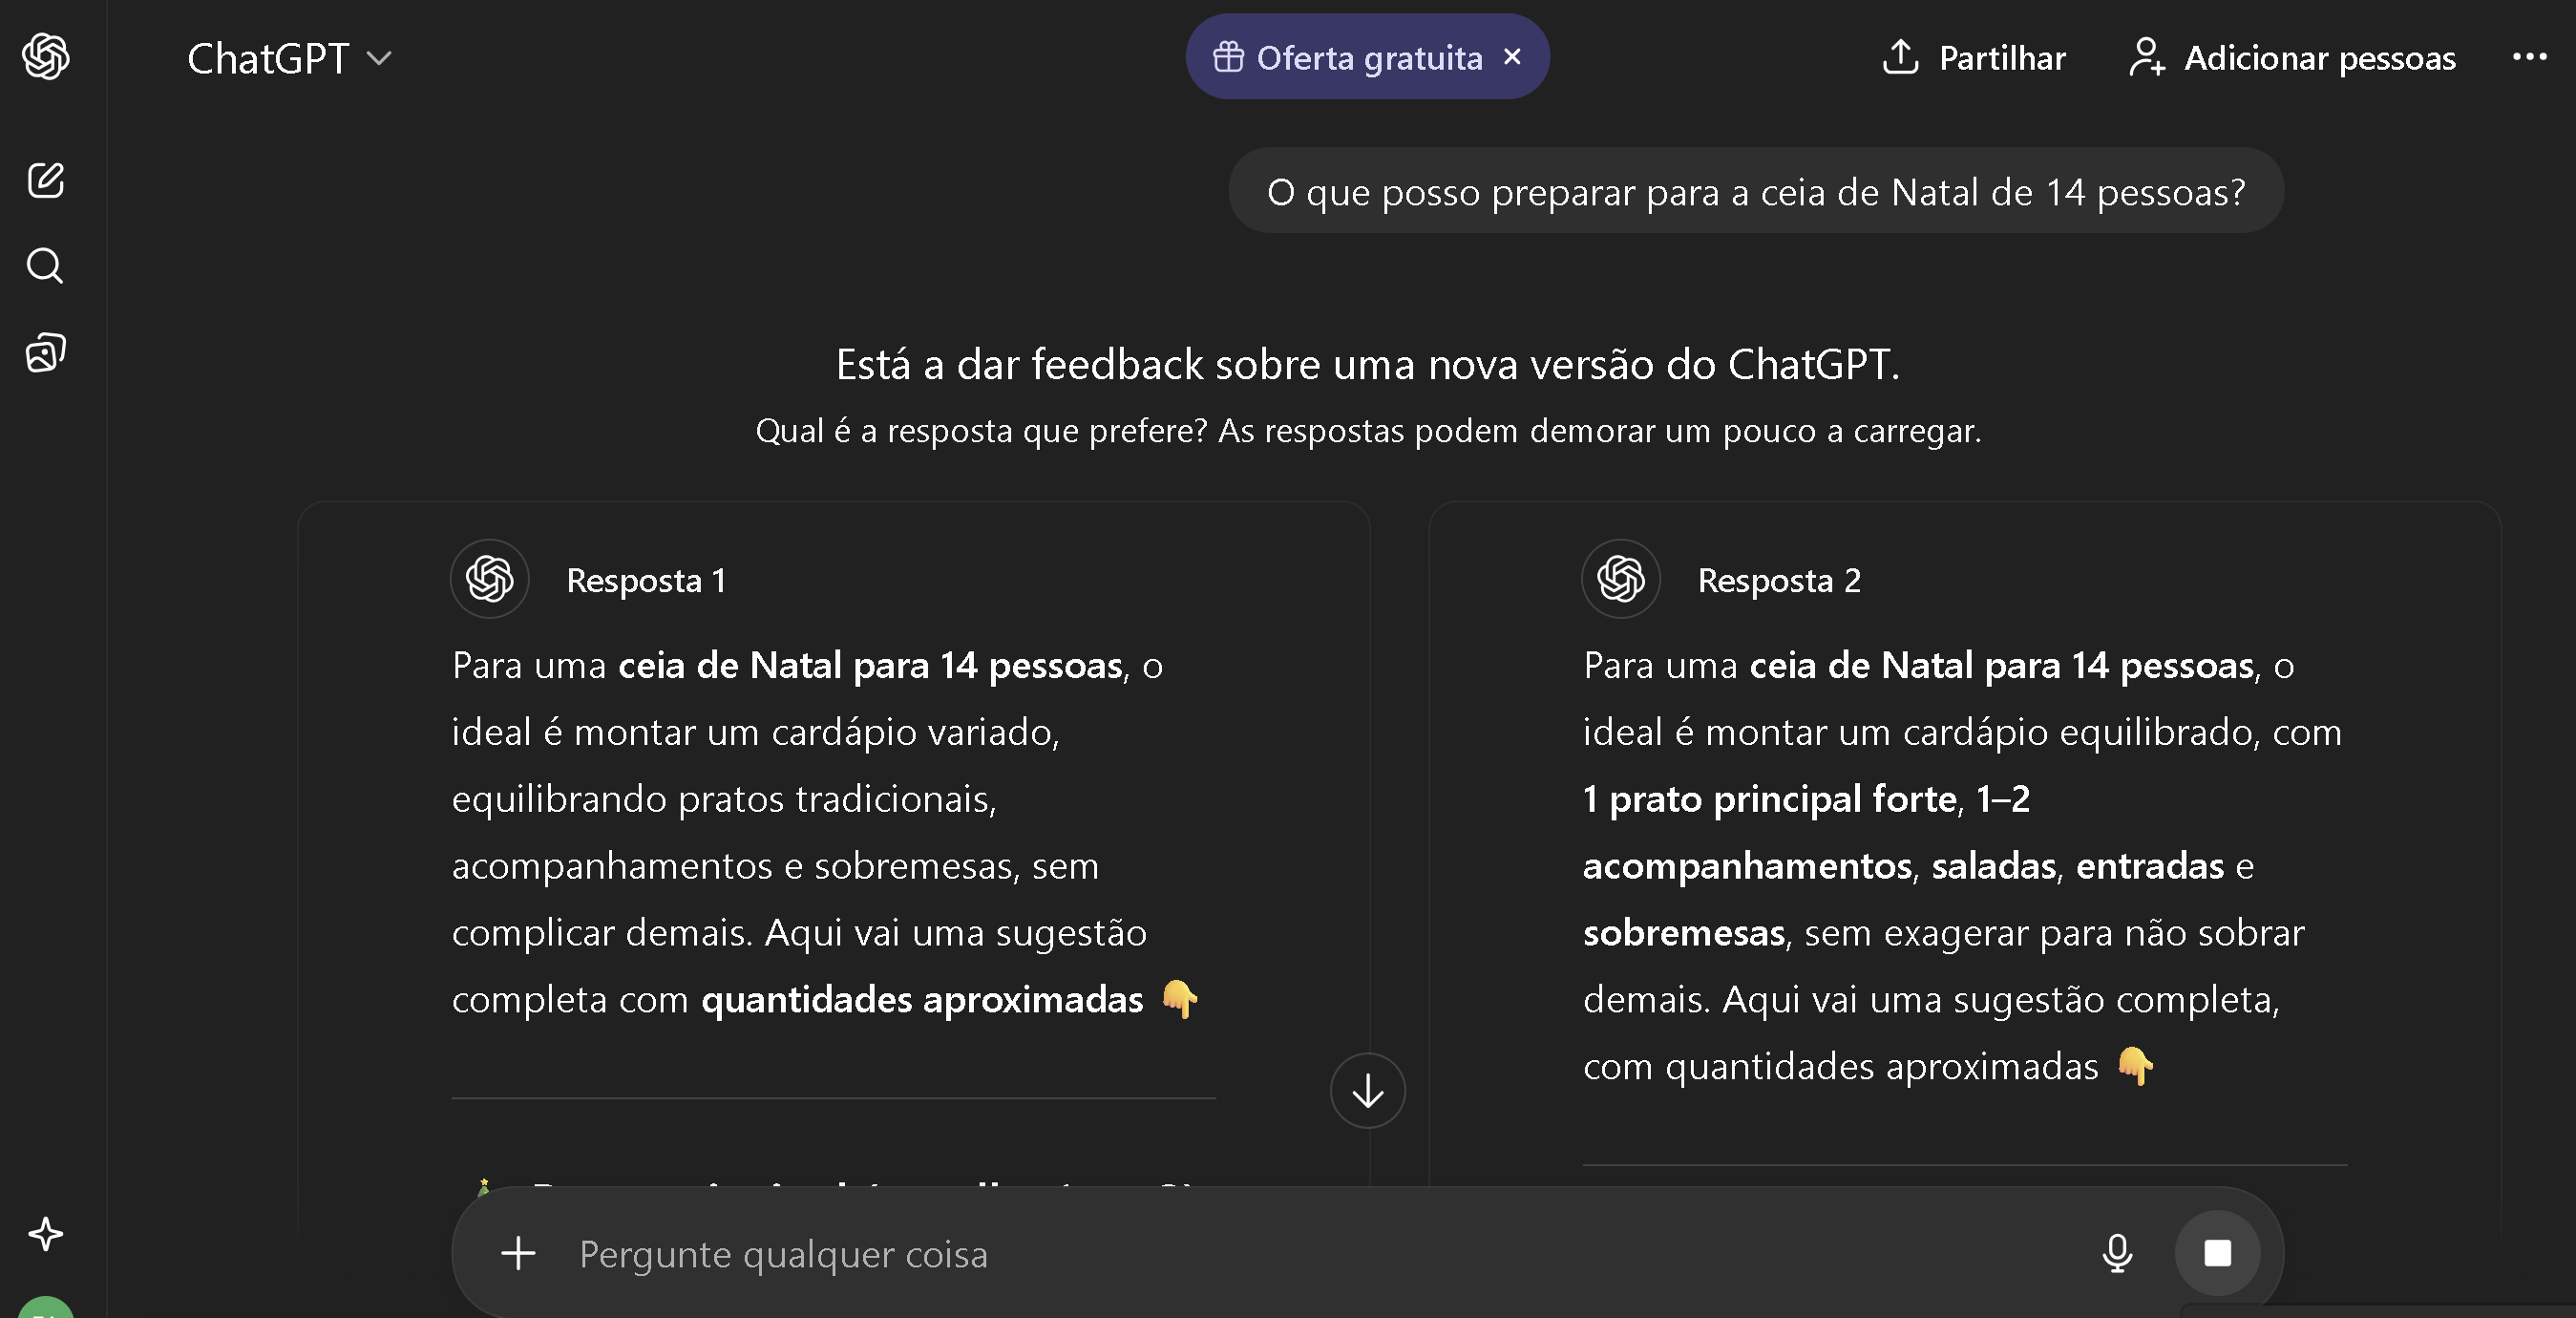Click the Partilhar button
The width and height of the screenshot is (2576, 1318).
coord(1973,58)
